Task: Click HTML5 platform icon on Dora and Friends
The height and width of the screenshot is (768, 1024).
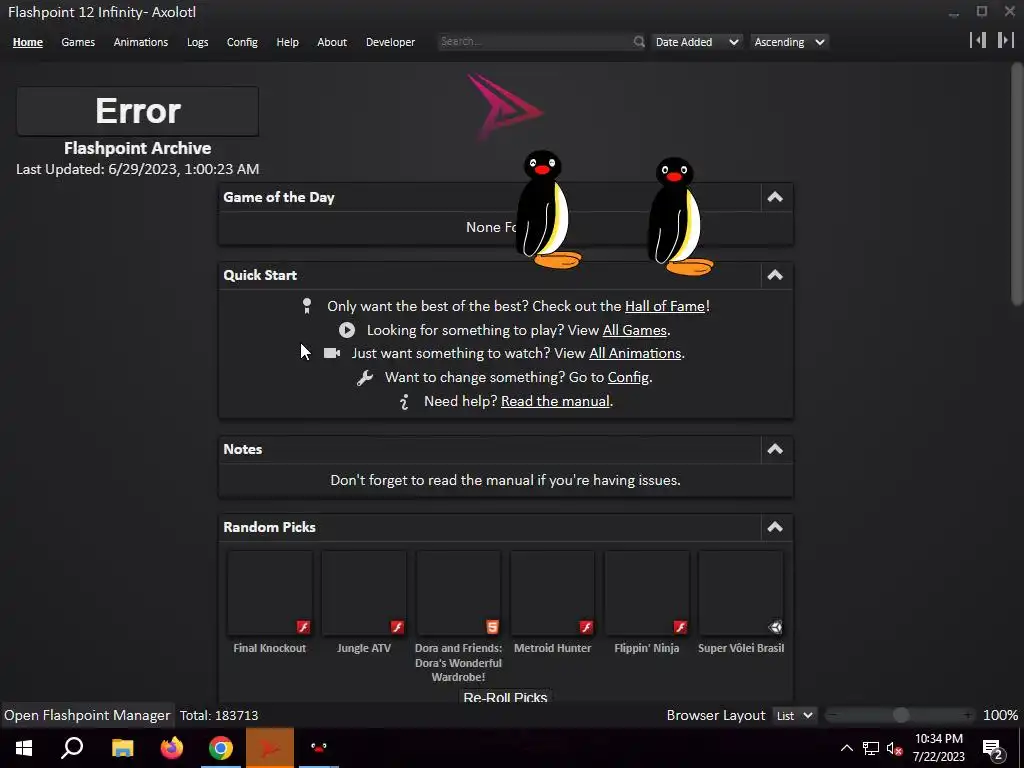Action: pos(492,627)
